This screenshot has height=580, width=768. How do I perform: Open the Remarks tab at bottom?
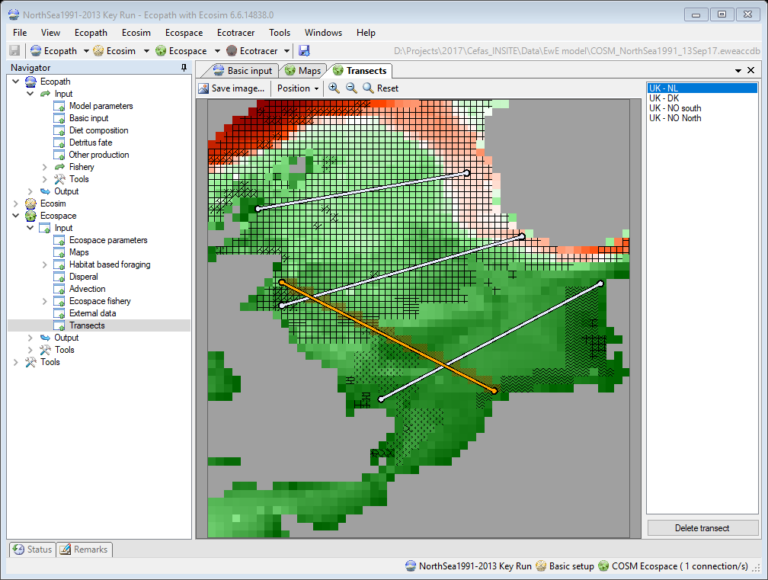85,549
